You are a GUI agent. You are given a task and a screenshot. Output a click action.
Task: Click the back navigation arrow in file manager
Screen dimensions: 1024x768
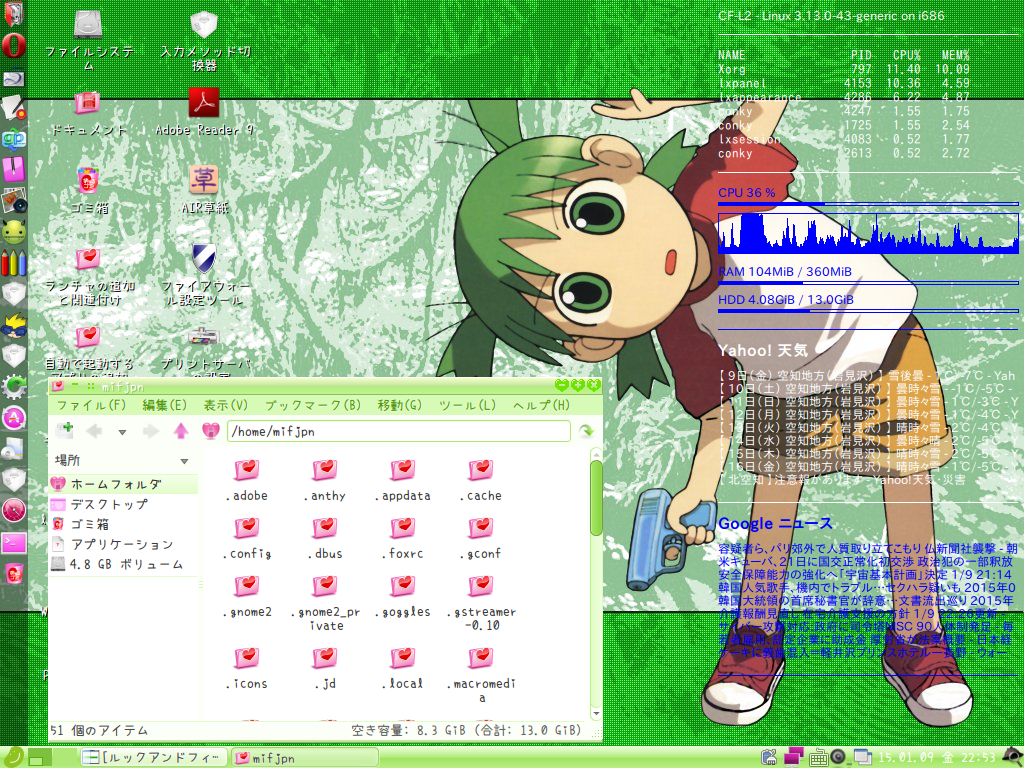click(x=95, y=431)
